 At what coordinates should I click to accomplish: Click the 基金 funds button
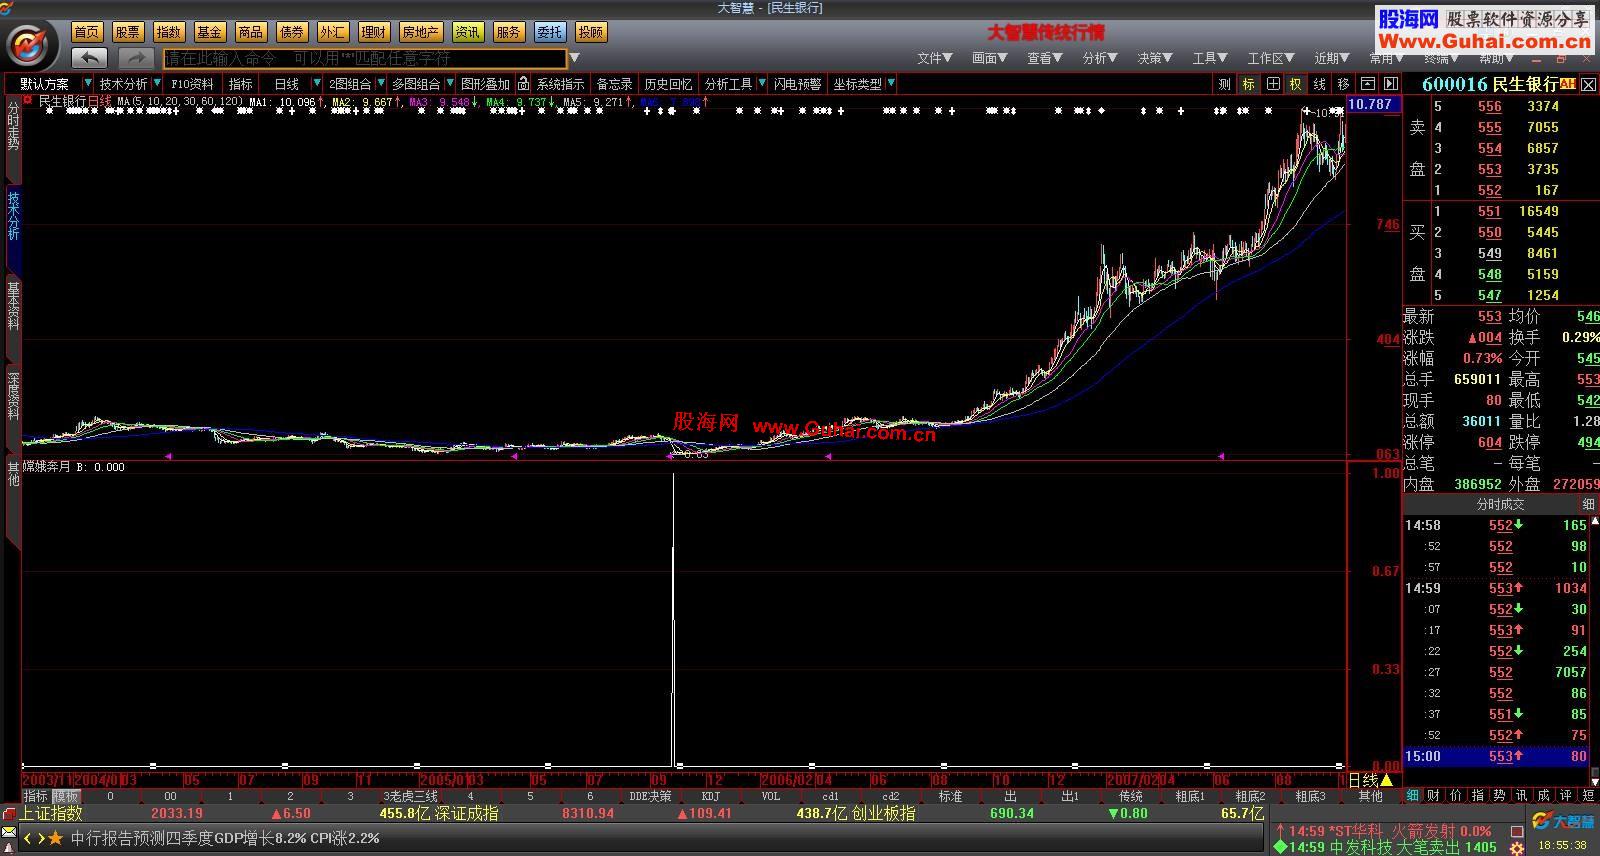(209, 32)
